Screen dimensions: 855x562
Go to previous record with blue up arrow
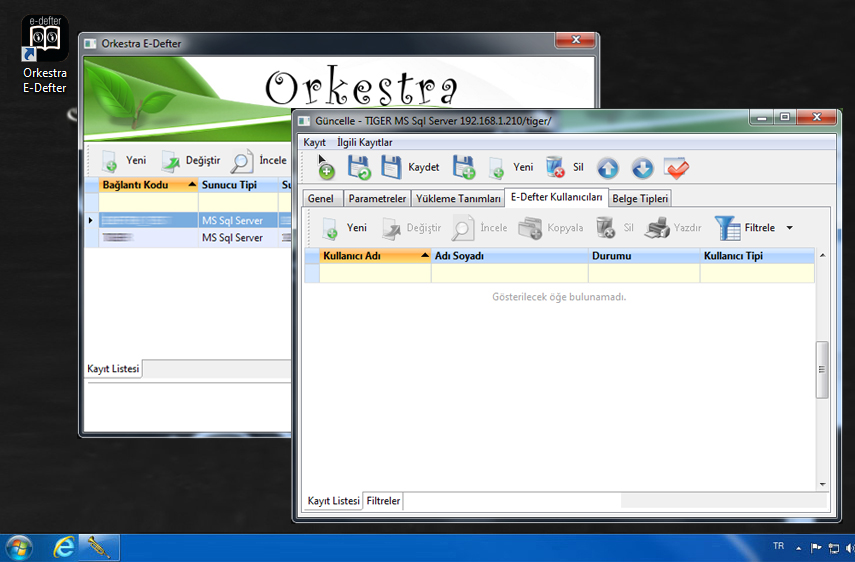coord(607,168)
